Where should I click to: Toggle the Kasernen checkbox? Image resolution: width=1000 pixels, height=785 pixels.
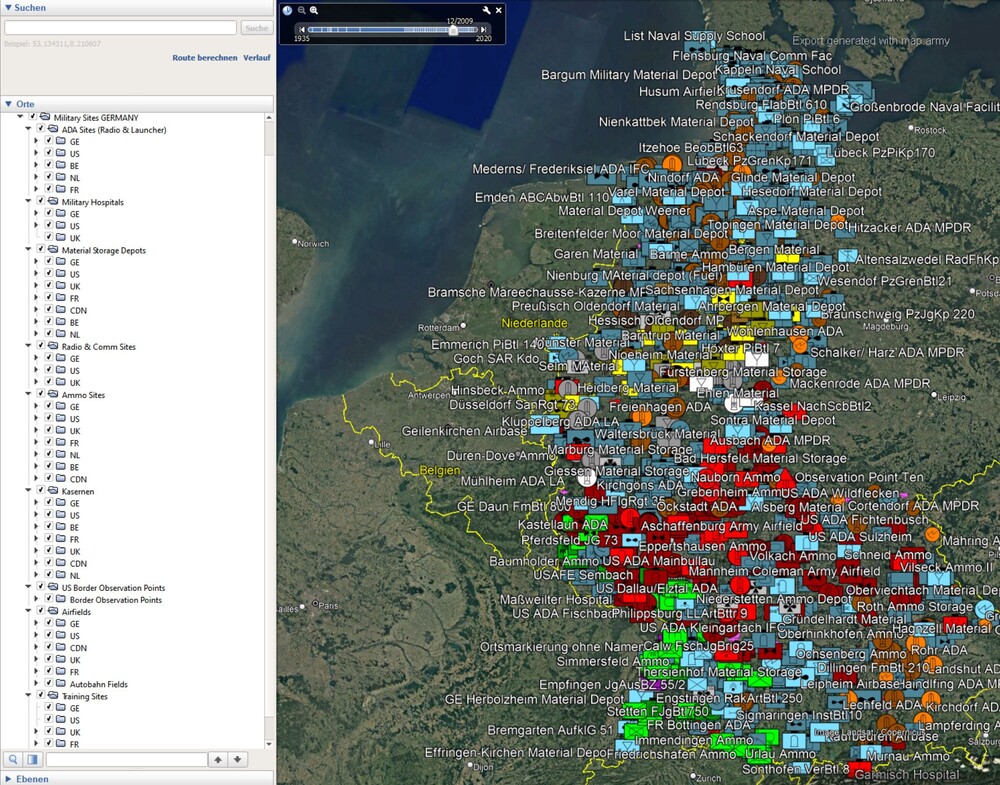41,491
